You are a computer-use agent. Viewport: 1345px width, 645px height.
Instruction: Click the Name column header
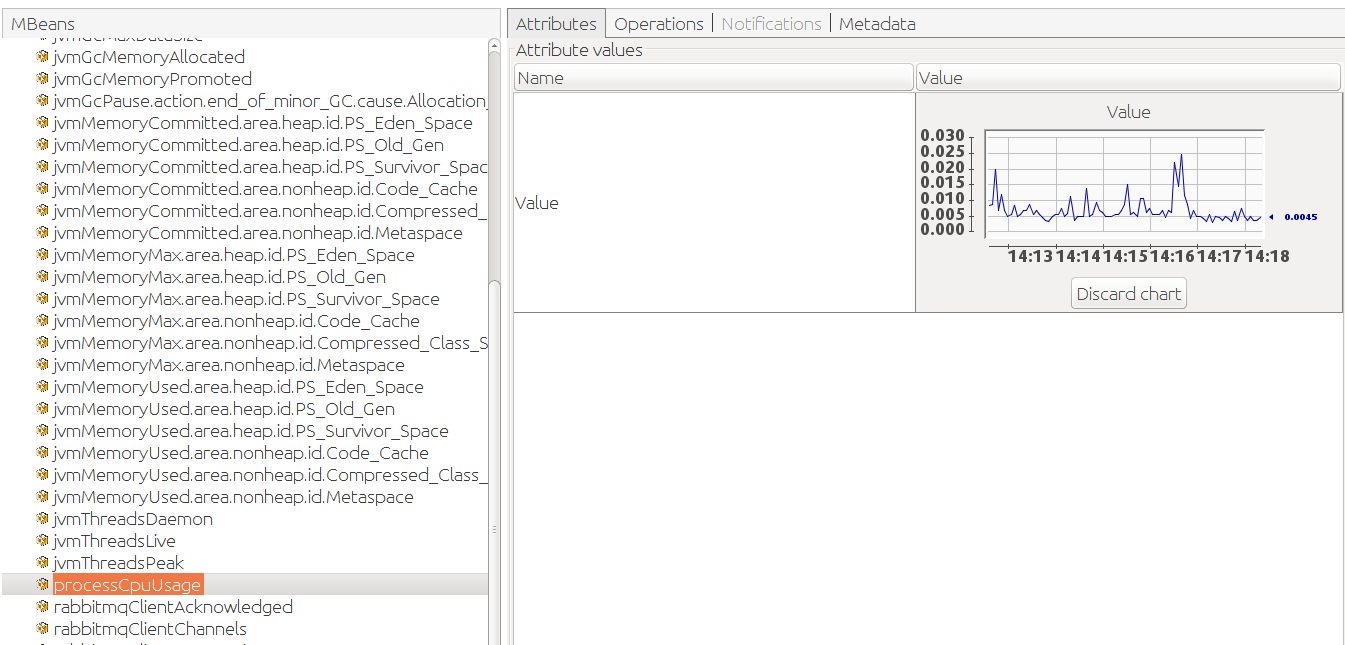(712, 76)
